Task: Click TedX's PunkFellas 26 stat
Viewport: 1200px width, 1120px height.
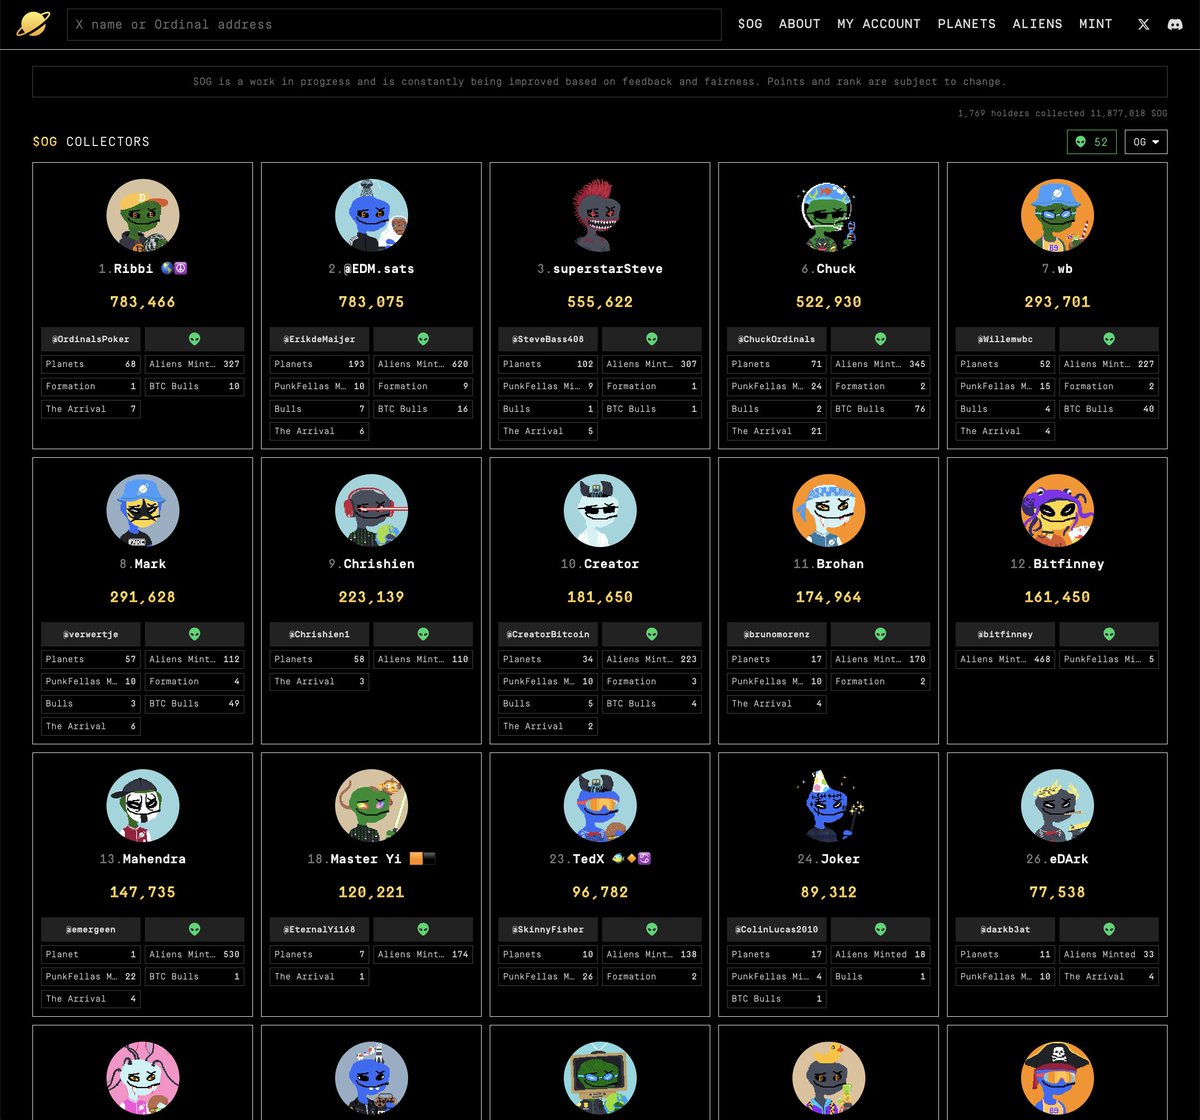Action: coord(549,976)
